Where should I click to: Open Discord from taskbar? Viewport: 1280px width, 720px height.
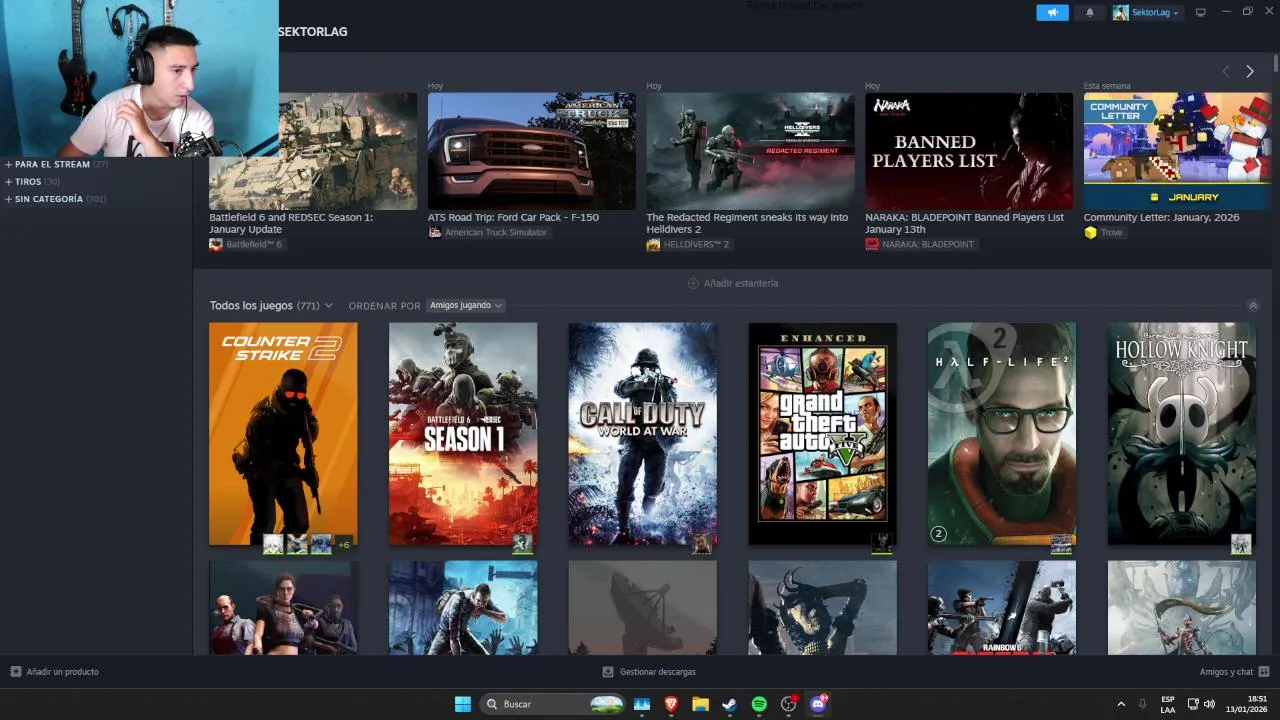pyautogui.click(x=818, y=704)
